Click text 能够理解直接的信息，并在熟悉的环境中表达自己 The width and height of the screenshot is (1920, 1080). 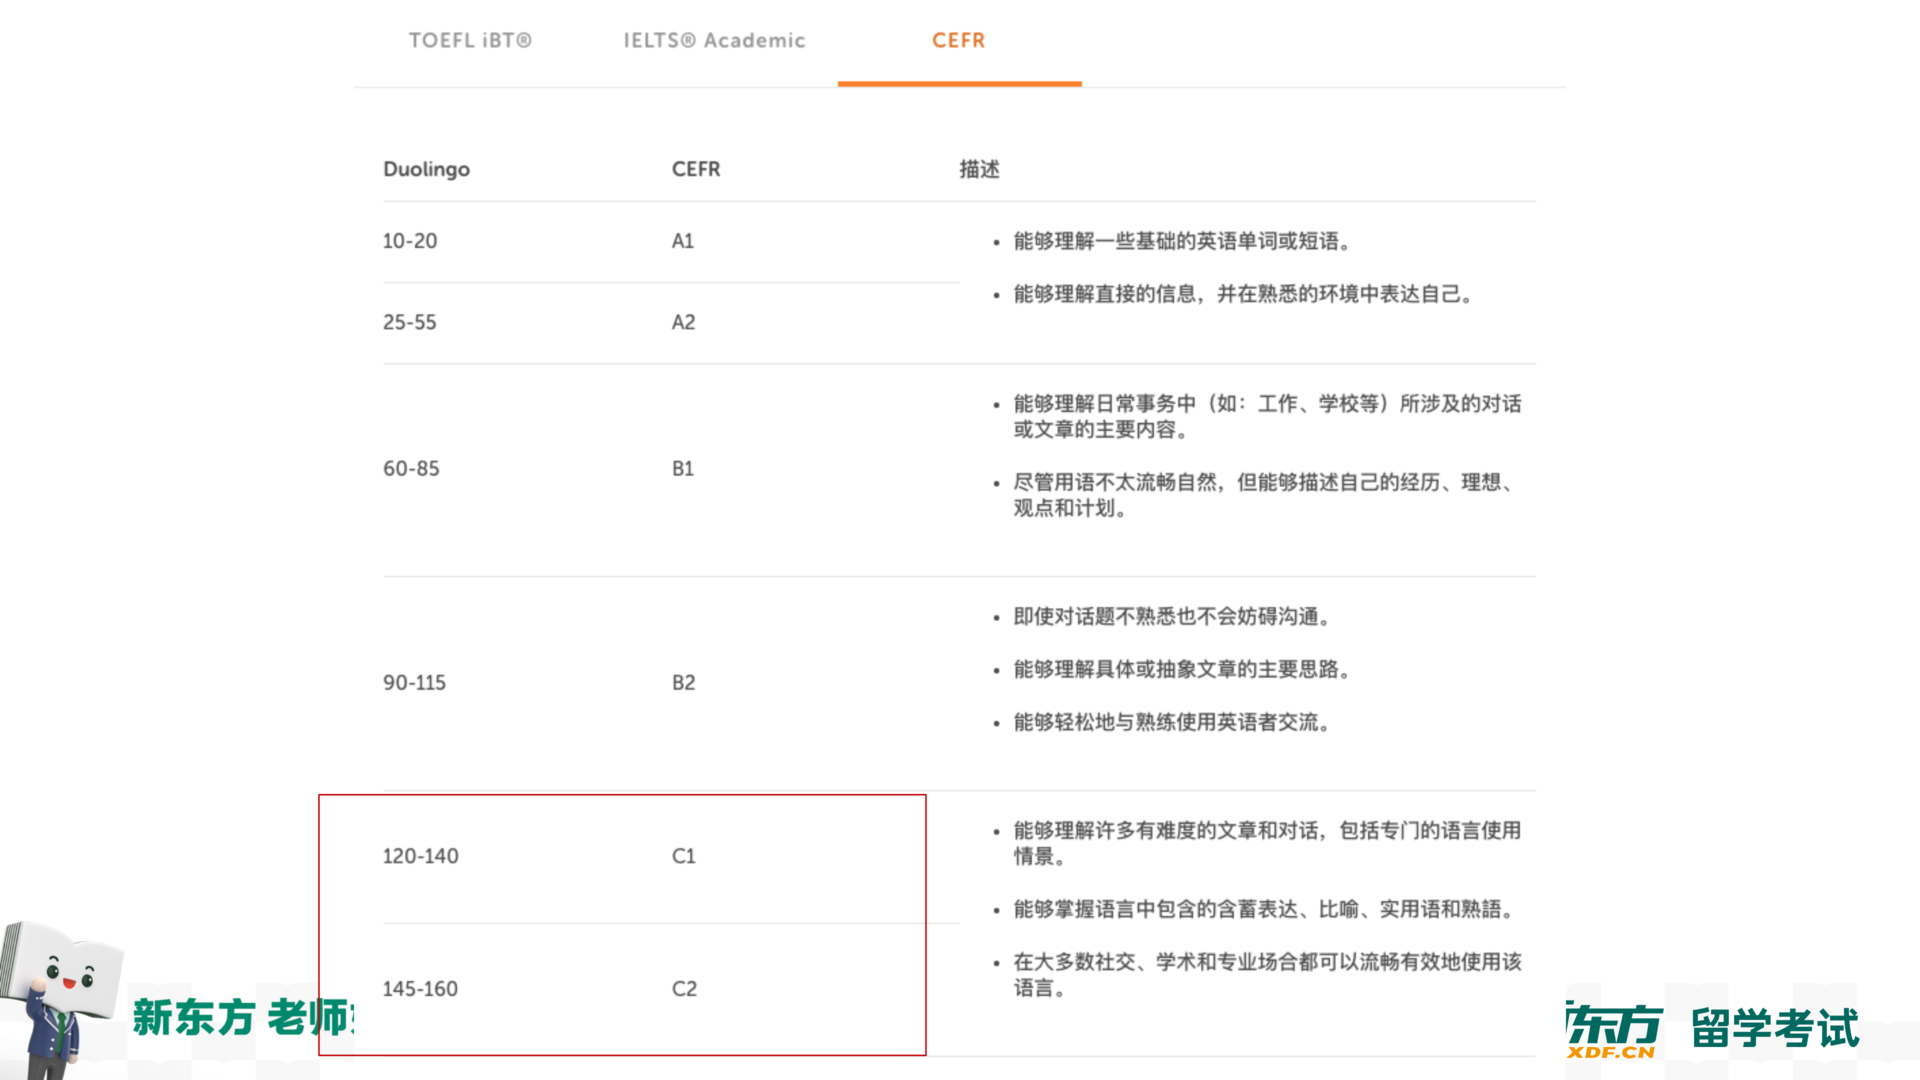tap(1243, 294)
